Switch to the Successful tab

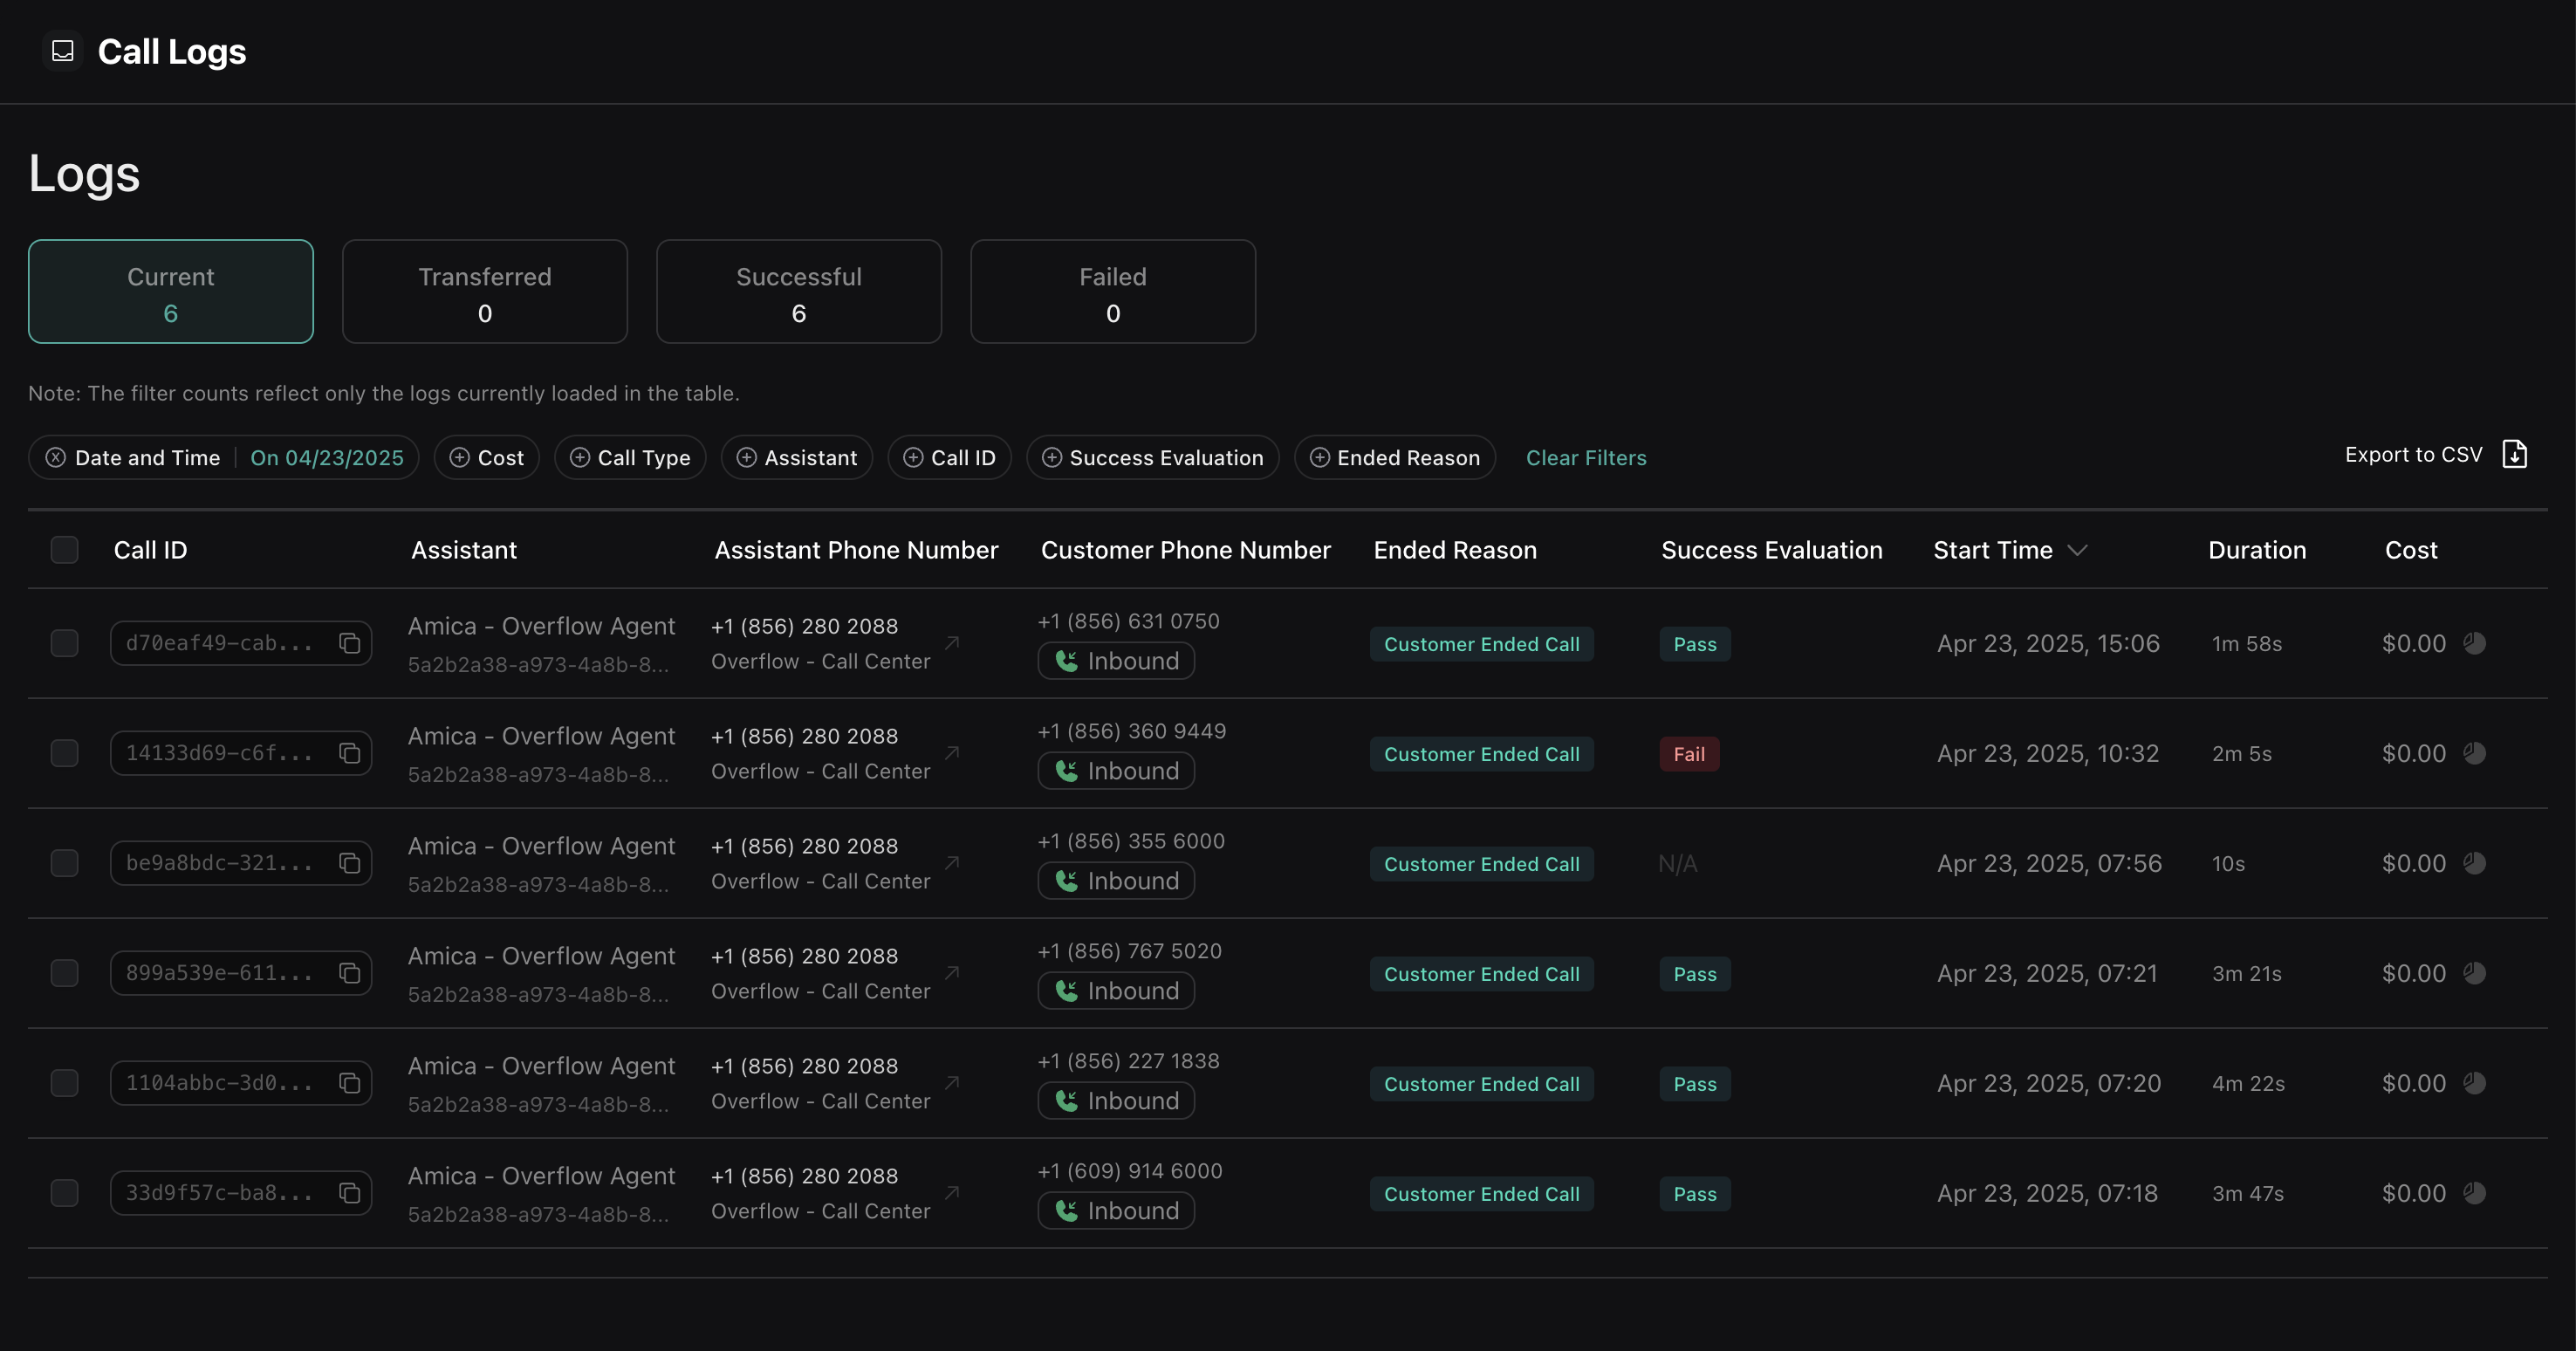[x=798, y=292]
